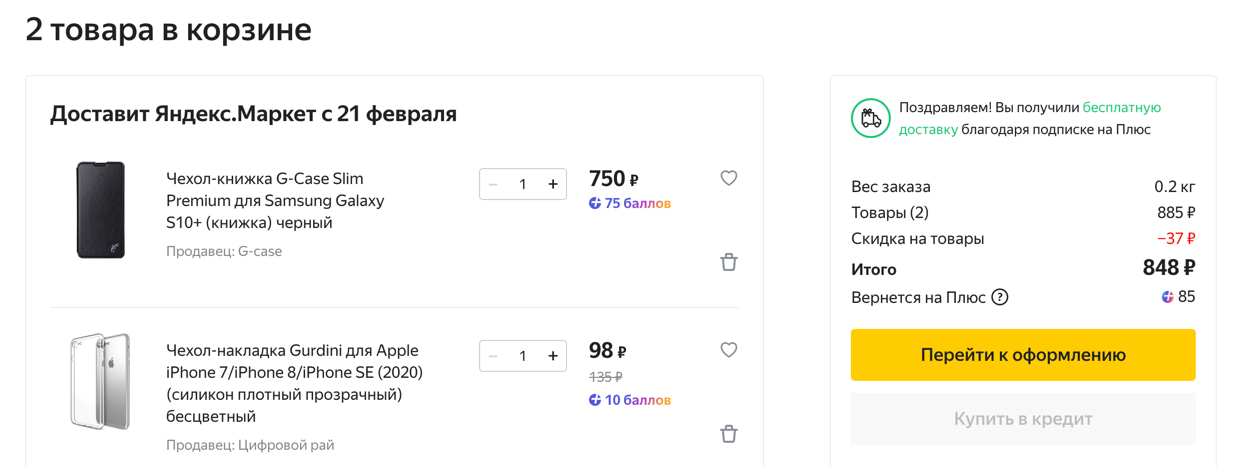Increase quantity of Gurdini iPhone case
Viewport: 1237px width, 466px height.
pos(552,356)
